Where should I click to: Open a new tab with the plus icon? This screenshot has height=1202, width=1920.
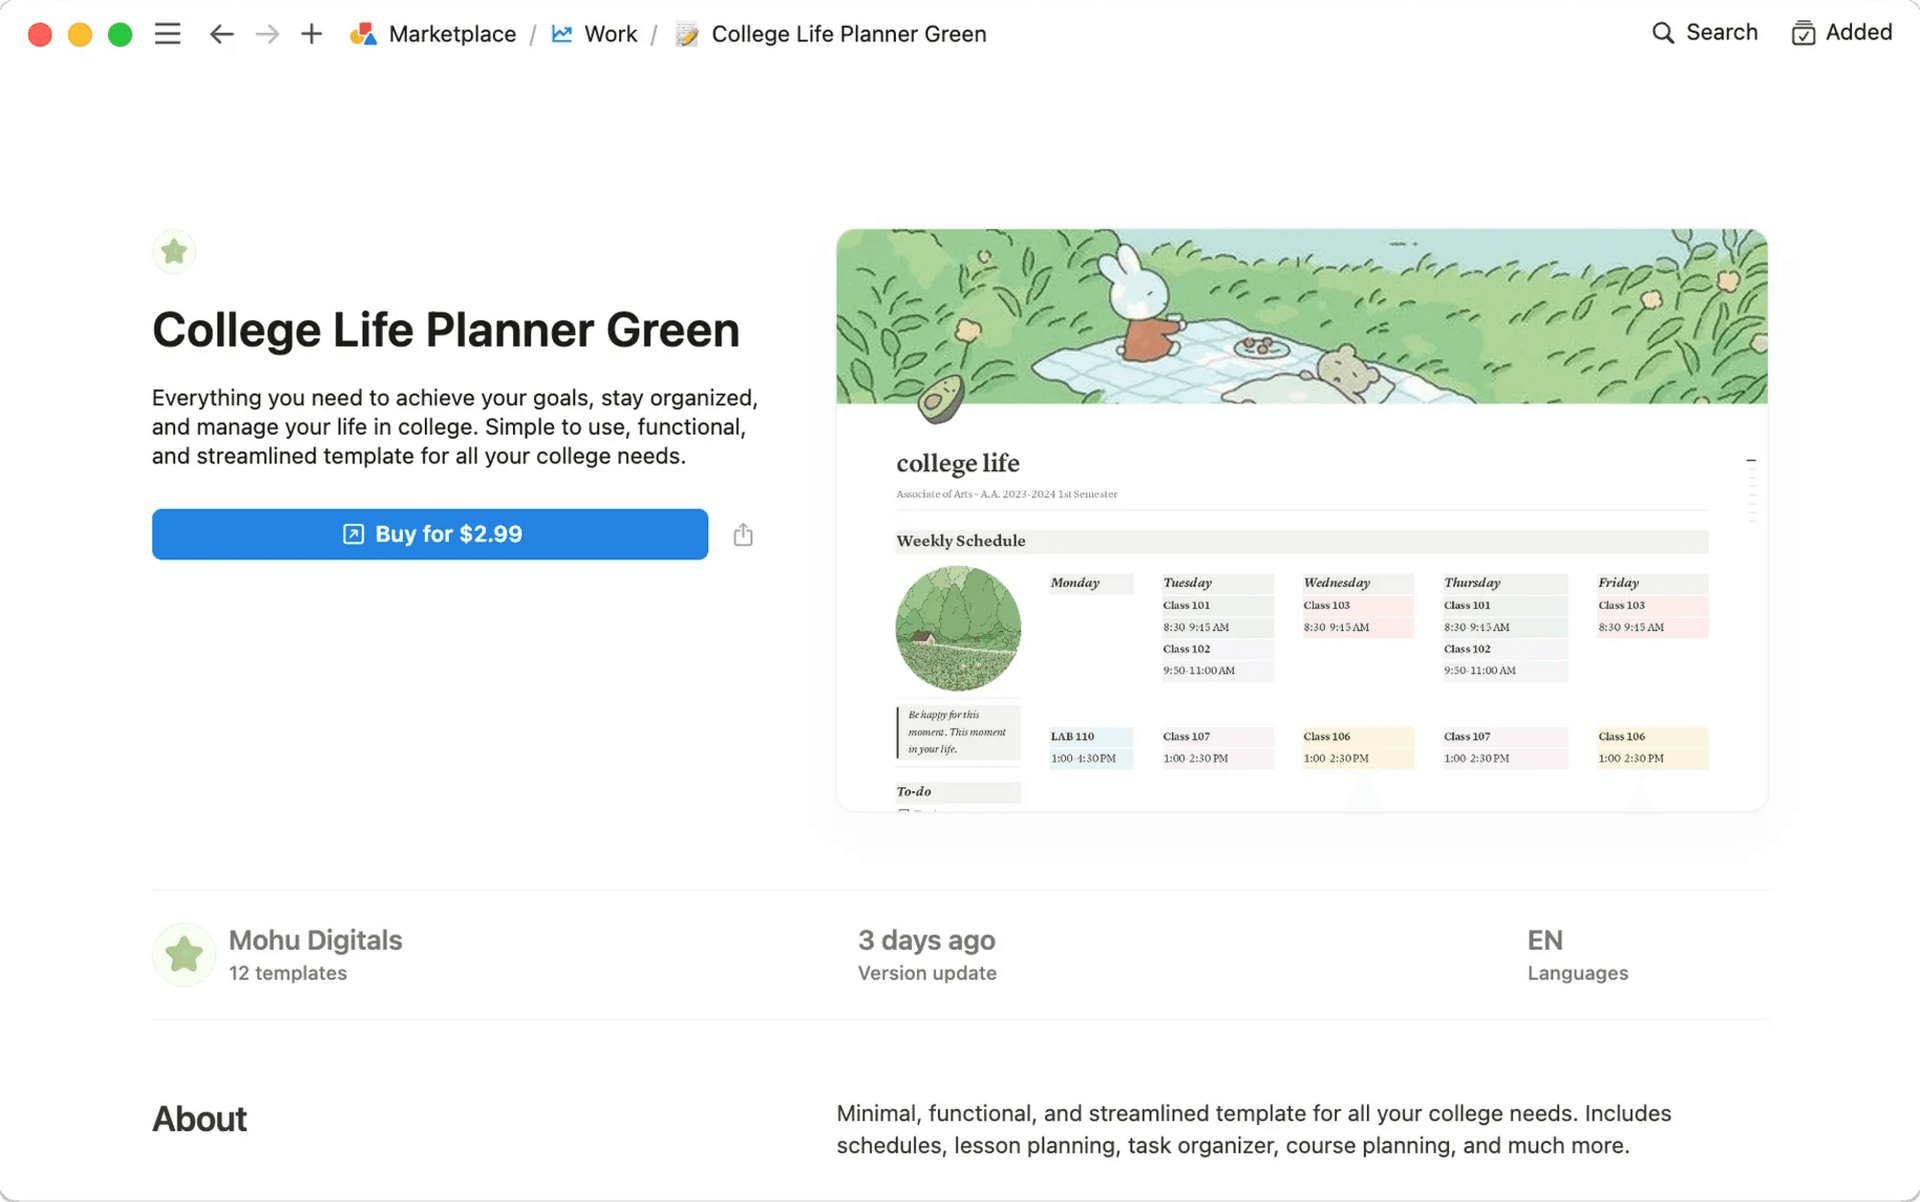point(311,33)
